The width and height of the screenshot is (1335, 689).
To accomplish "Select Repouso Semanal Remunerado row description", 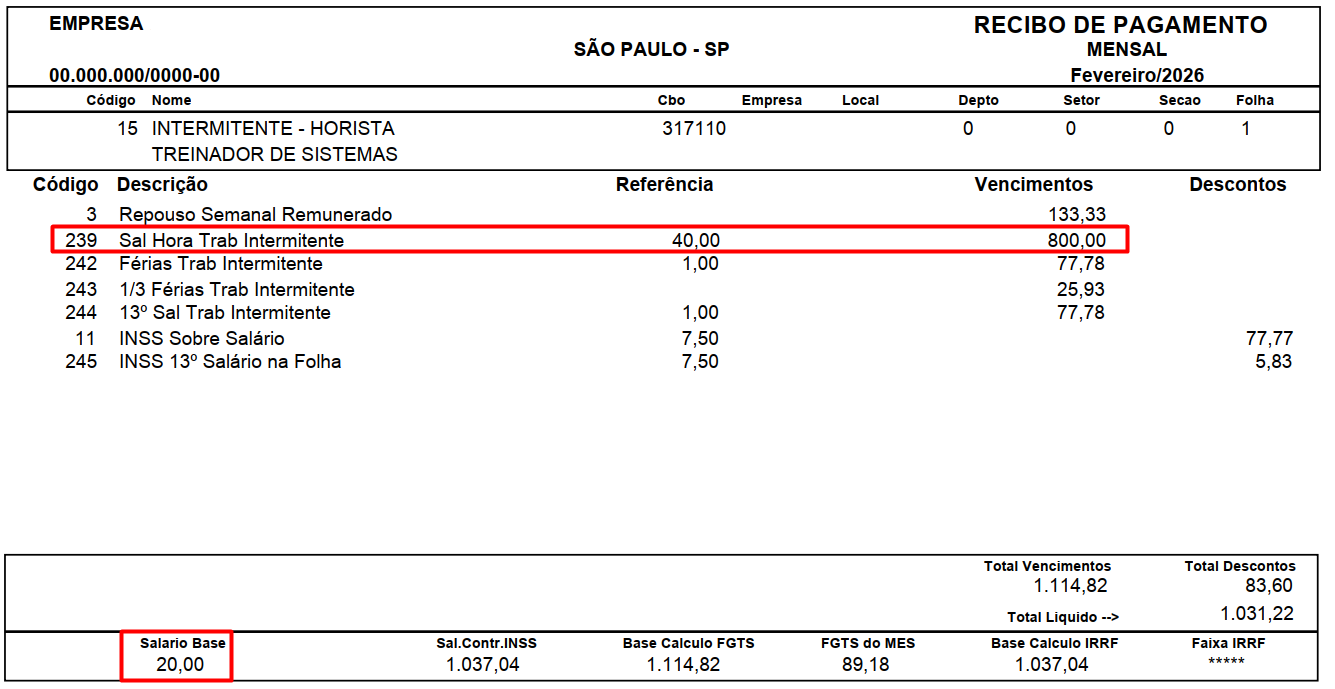I will click(255, 215).
